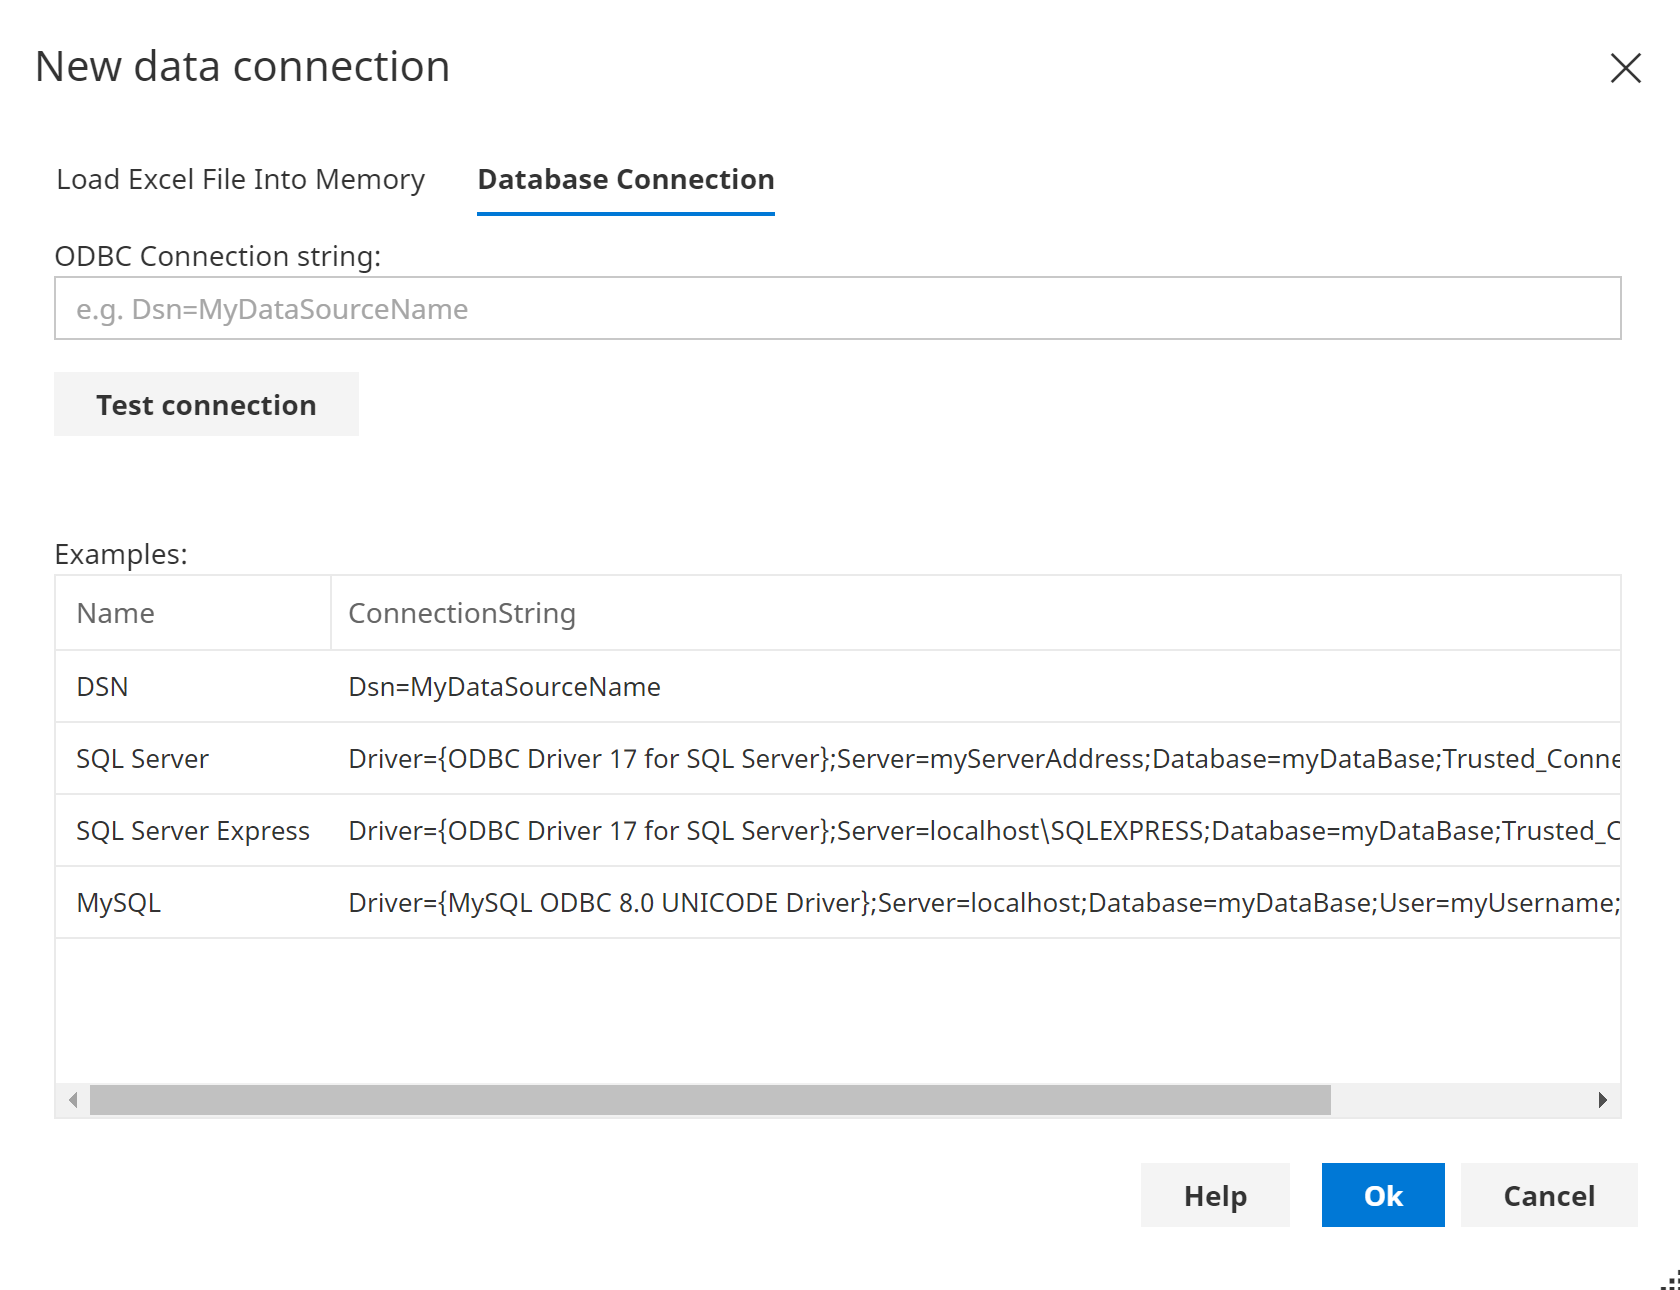The width and height of the screenshot is (1680, 1290).
Task: Click the Name column header
Action: tap(115, 612)
